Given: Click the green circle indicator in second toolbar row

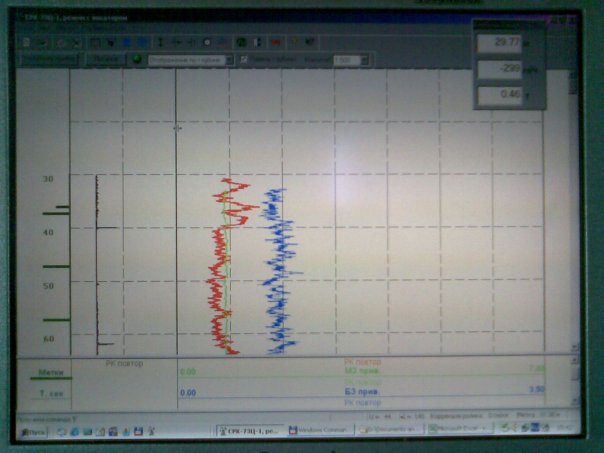Looking at the screenshot, I should pos(136,60).
